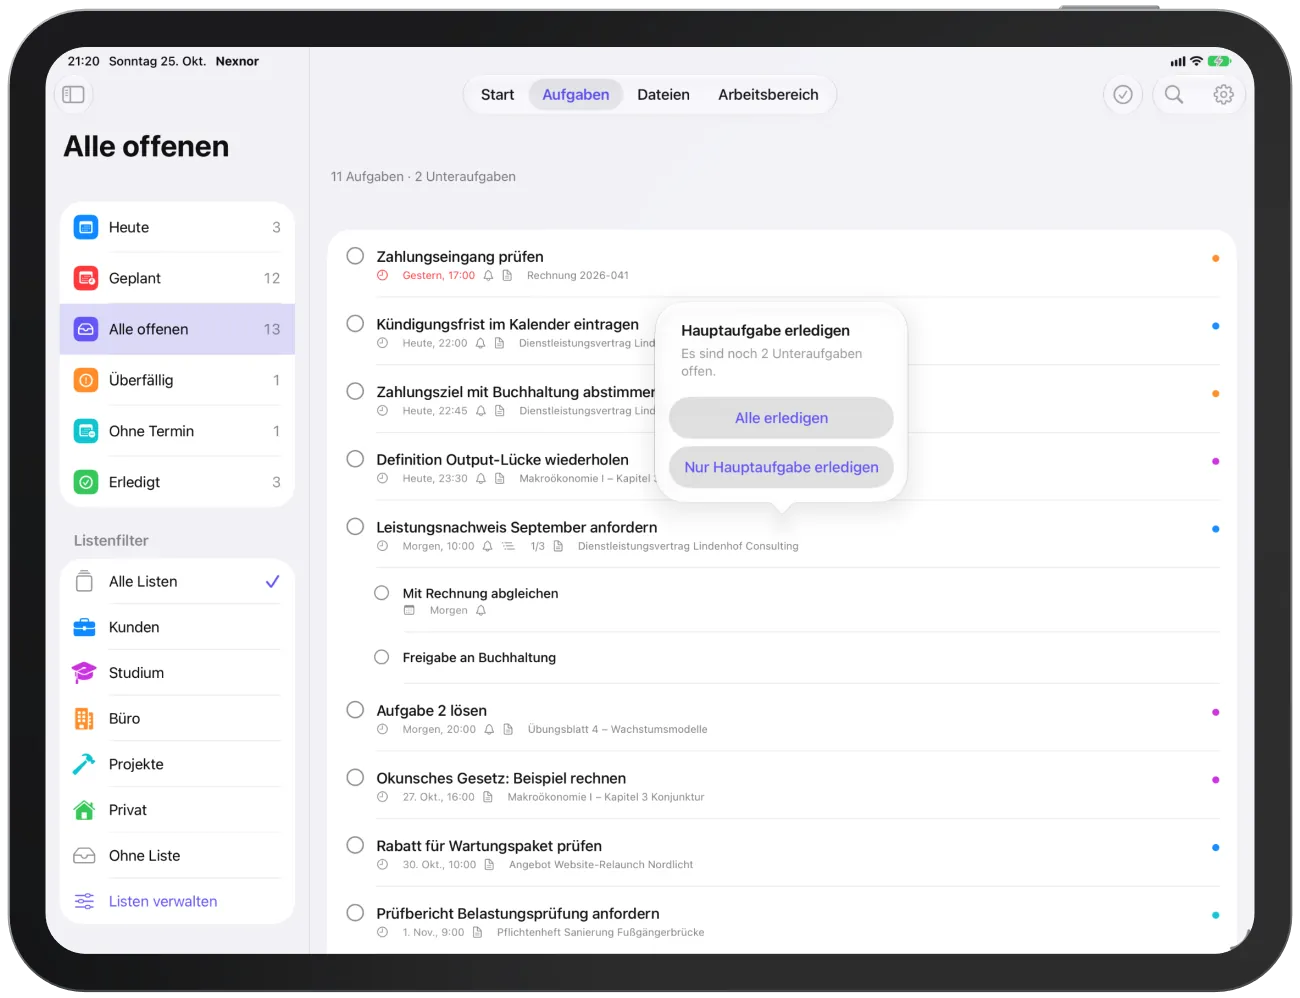Click the Privat house icon
1300x998 pixels.
[x=85, y=810]
